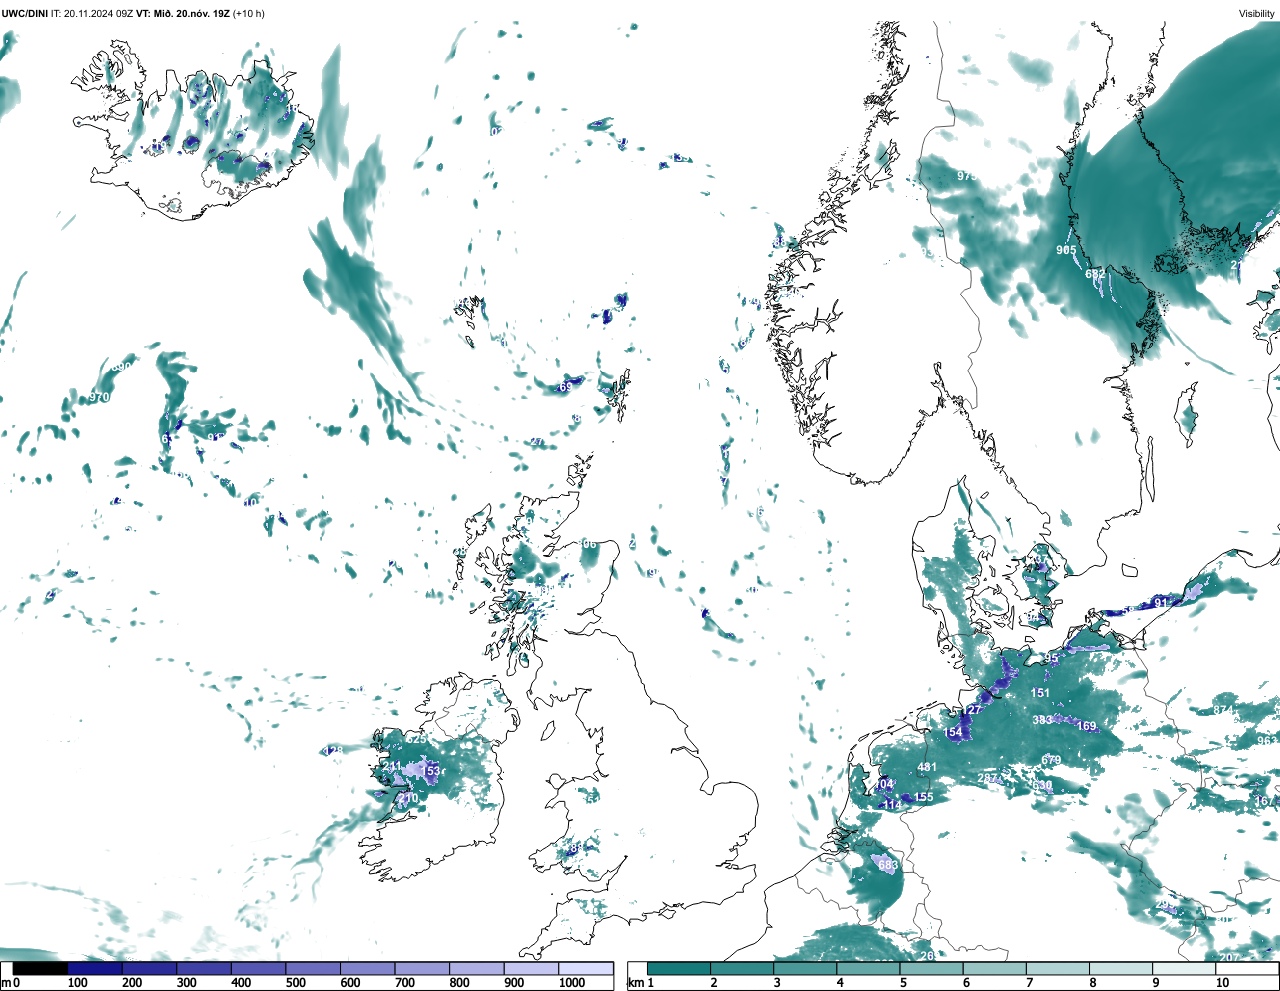Click the '975' value over northern Scandinavia

[x=967, y=176]
